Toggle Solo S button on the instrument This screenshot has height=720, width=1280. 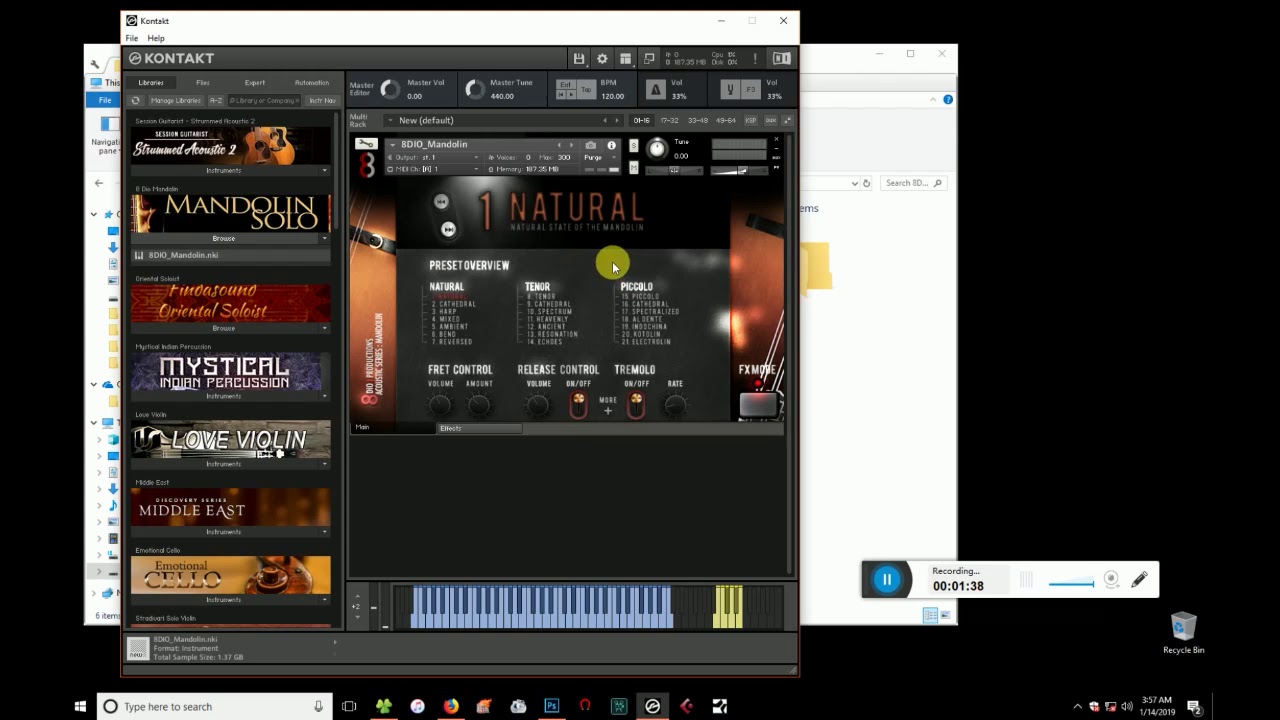tap(633, 145)
